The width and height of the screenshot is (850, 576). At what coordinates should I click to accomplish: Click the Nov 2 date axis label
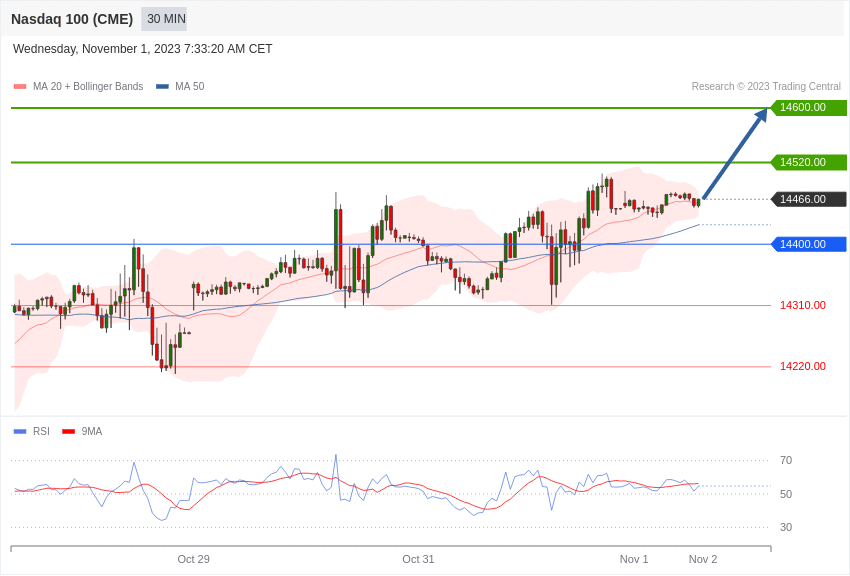[703, 559]
